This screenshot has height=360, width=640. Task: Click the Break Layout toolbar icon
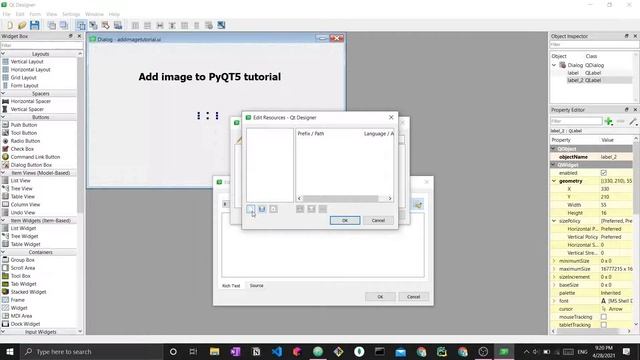209,25
